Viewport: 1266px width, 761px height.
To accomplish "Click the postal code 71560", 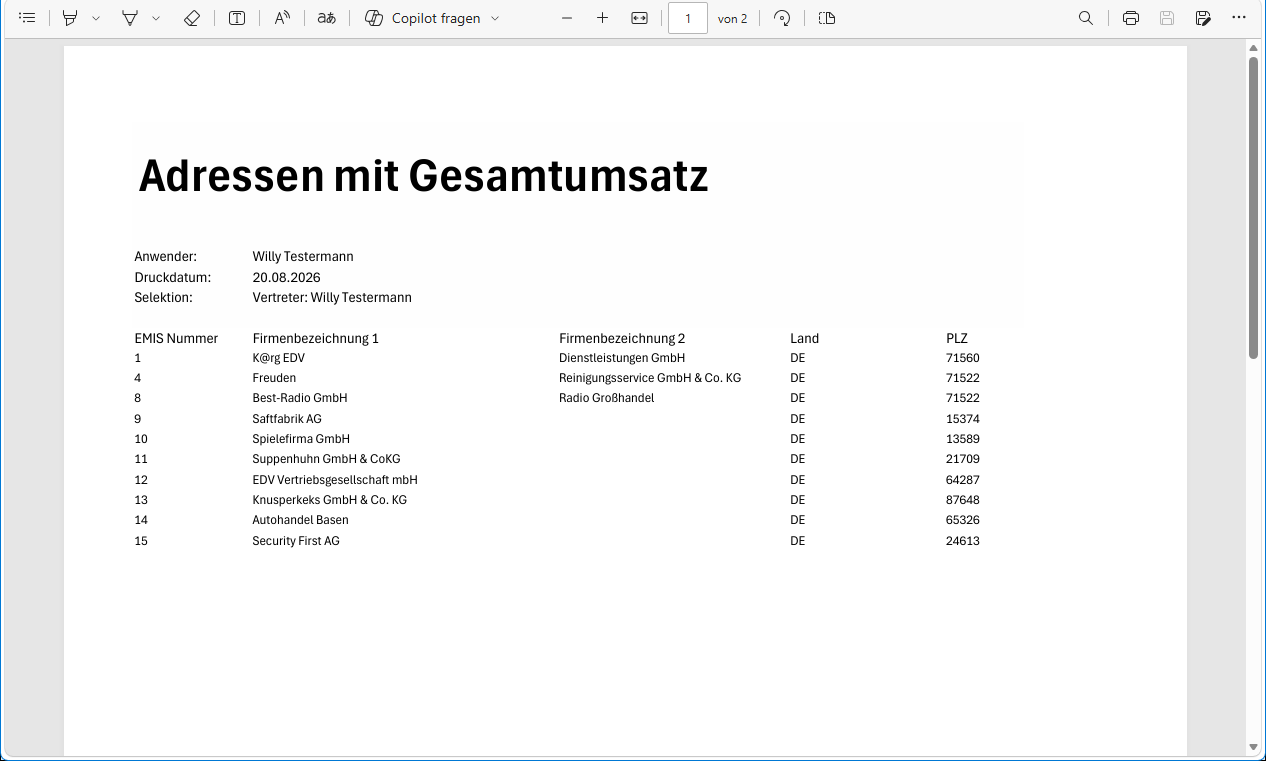I will [x=963, y=358].
